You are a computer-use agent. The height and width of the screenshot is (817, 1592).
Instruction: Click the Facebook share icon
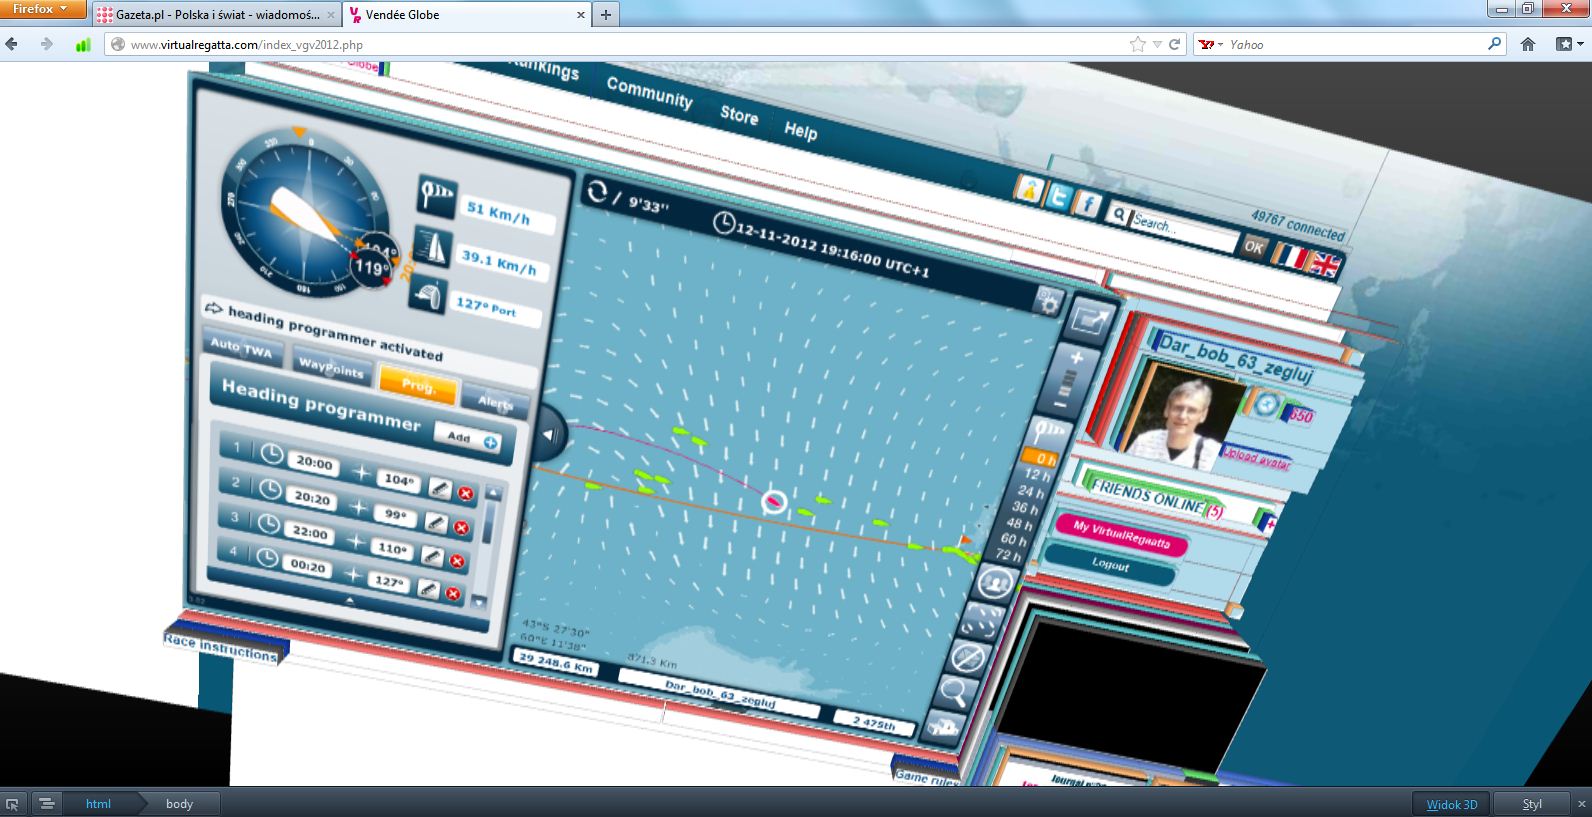click(x=1088, y=205)
